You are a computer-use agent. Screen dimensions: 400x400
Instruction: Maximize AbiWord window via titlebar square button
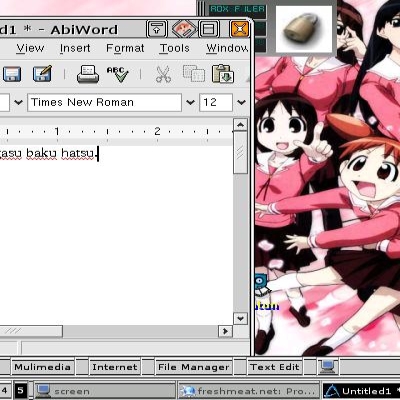(209, 29)
